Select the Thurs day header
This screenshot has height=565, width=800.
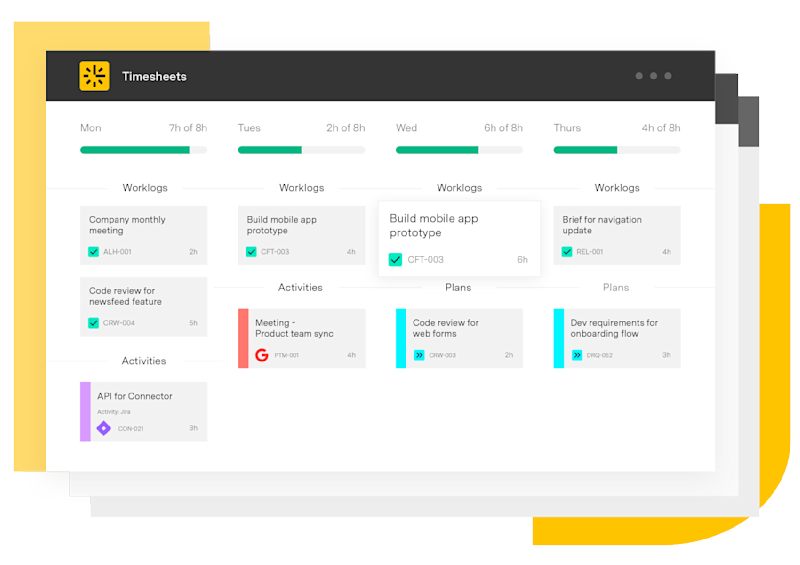(x=567, y=128)
